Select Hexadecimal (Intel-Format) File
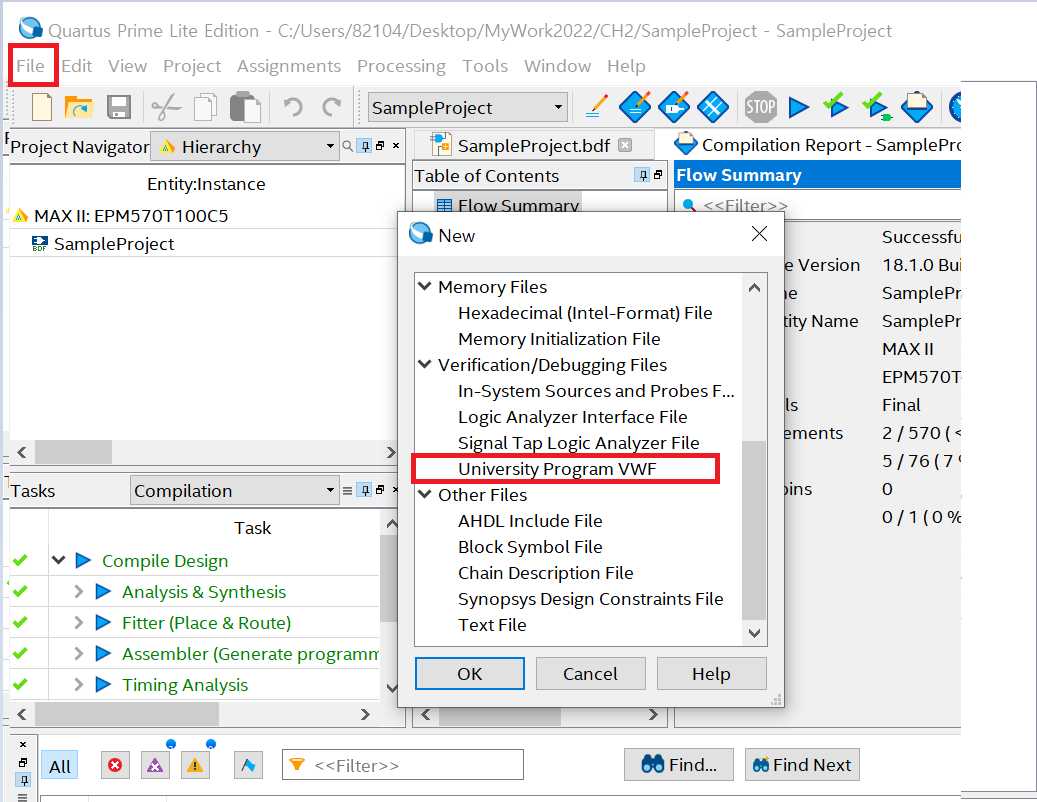The image size is (1037, 802). point(585,313)
